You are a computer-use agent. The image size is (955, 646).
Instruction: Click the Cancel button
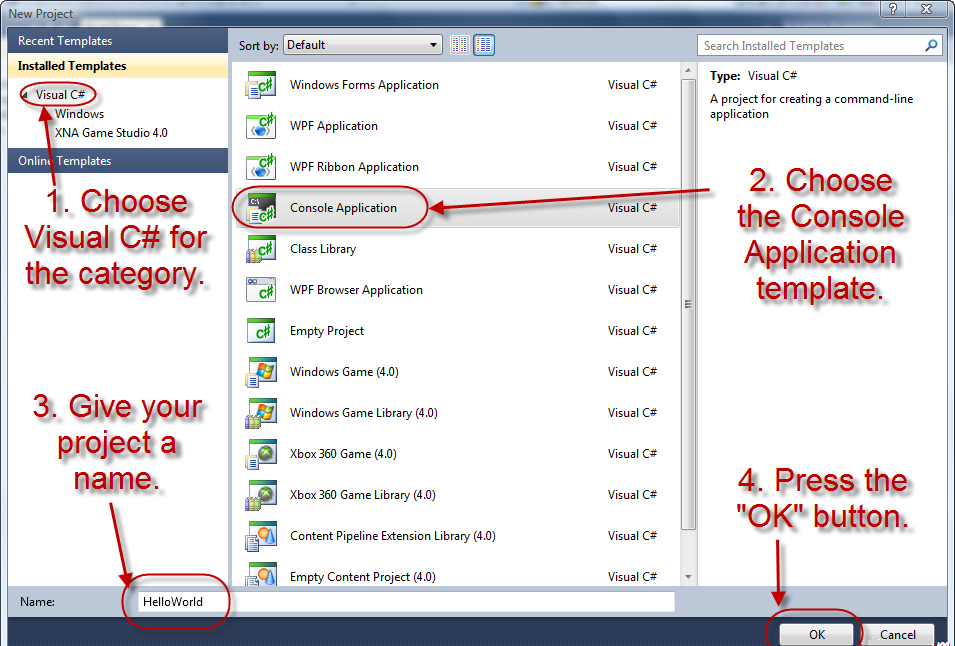[x=897, y=634]
